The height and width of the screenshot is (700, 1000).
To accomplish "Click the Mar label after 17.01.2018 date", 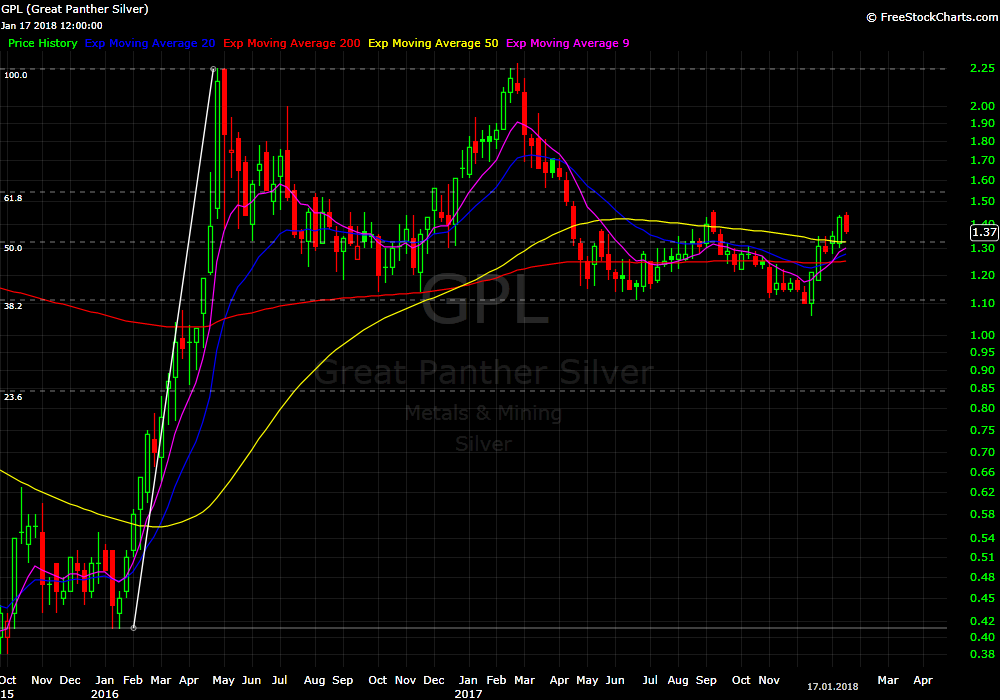I will pyautogui.click(x=888, y=680).
